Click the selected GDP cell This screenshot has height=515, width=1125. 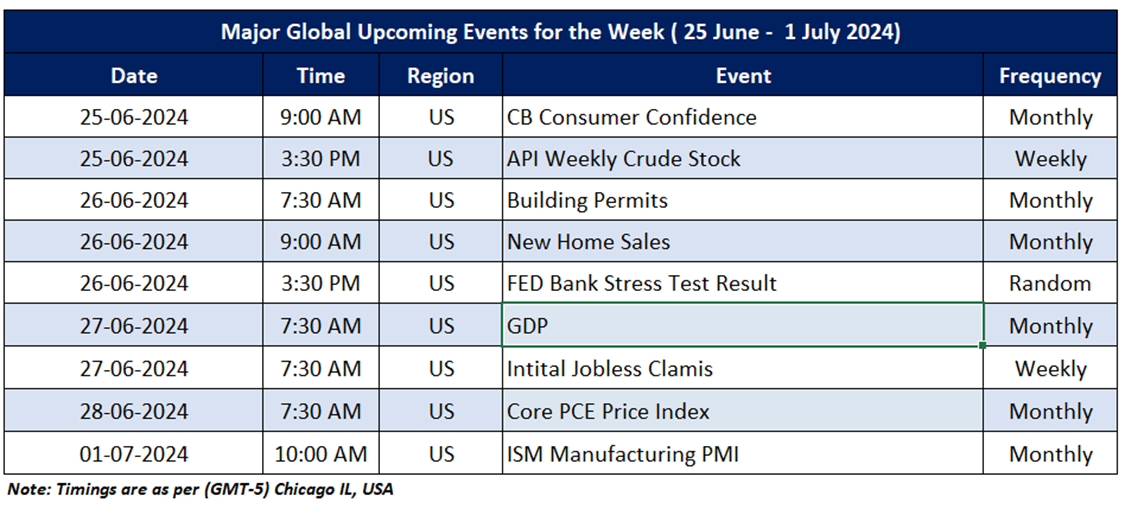click(743, 326)
